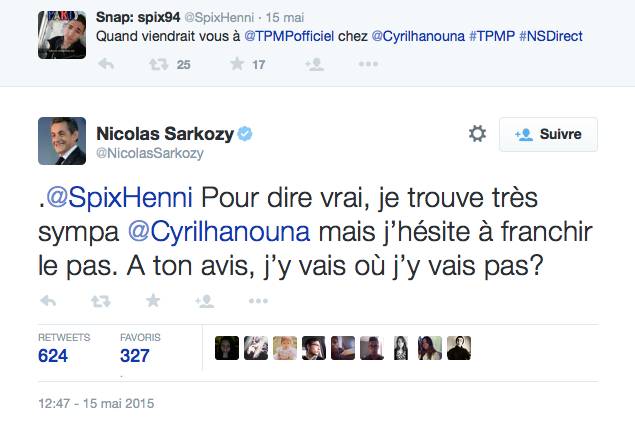The width and height of the screenshot is (635, 426).
Task: Reply to Nicolas Sarkozy's tweet
Action: (x=47, y=300)
